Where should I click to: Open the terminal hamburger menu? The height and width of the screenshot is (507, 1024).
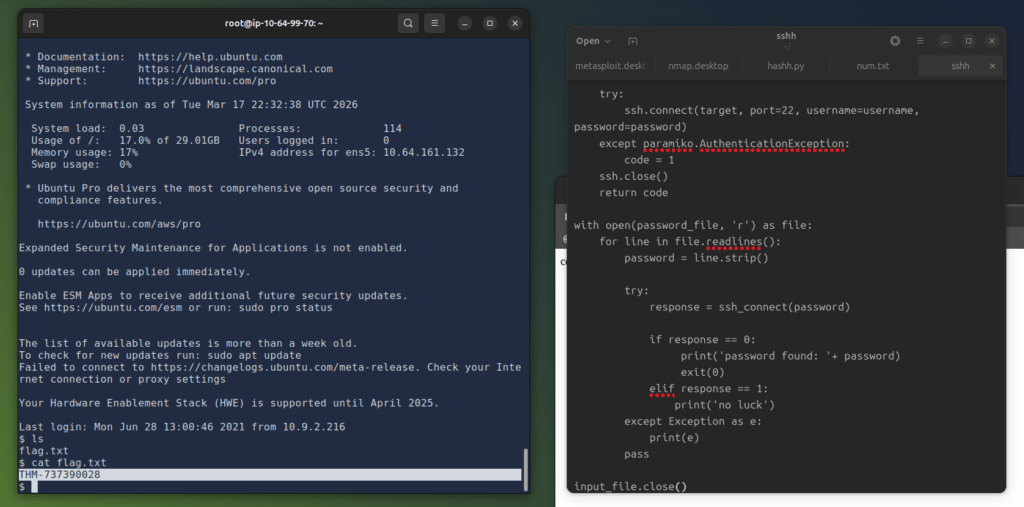pyautogui.click(x=434, y=24)
